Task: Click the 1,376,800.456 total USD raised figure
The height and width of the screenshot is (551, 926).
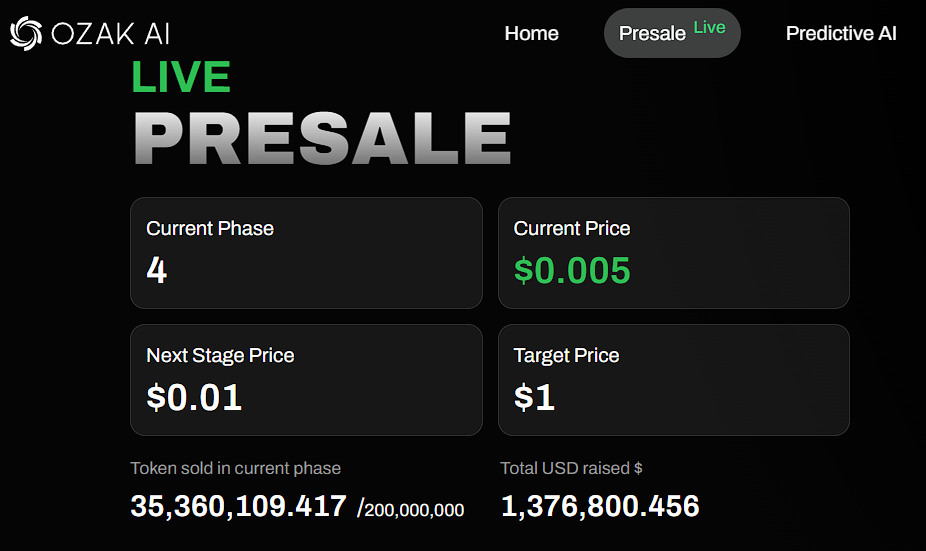Action: click(x=599, y=506)
